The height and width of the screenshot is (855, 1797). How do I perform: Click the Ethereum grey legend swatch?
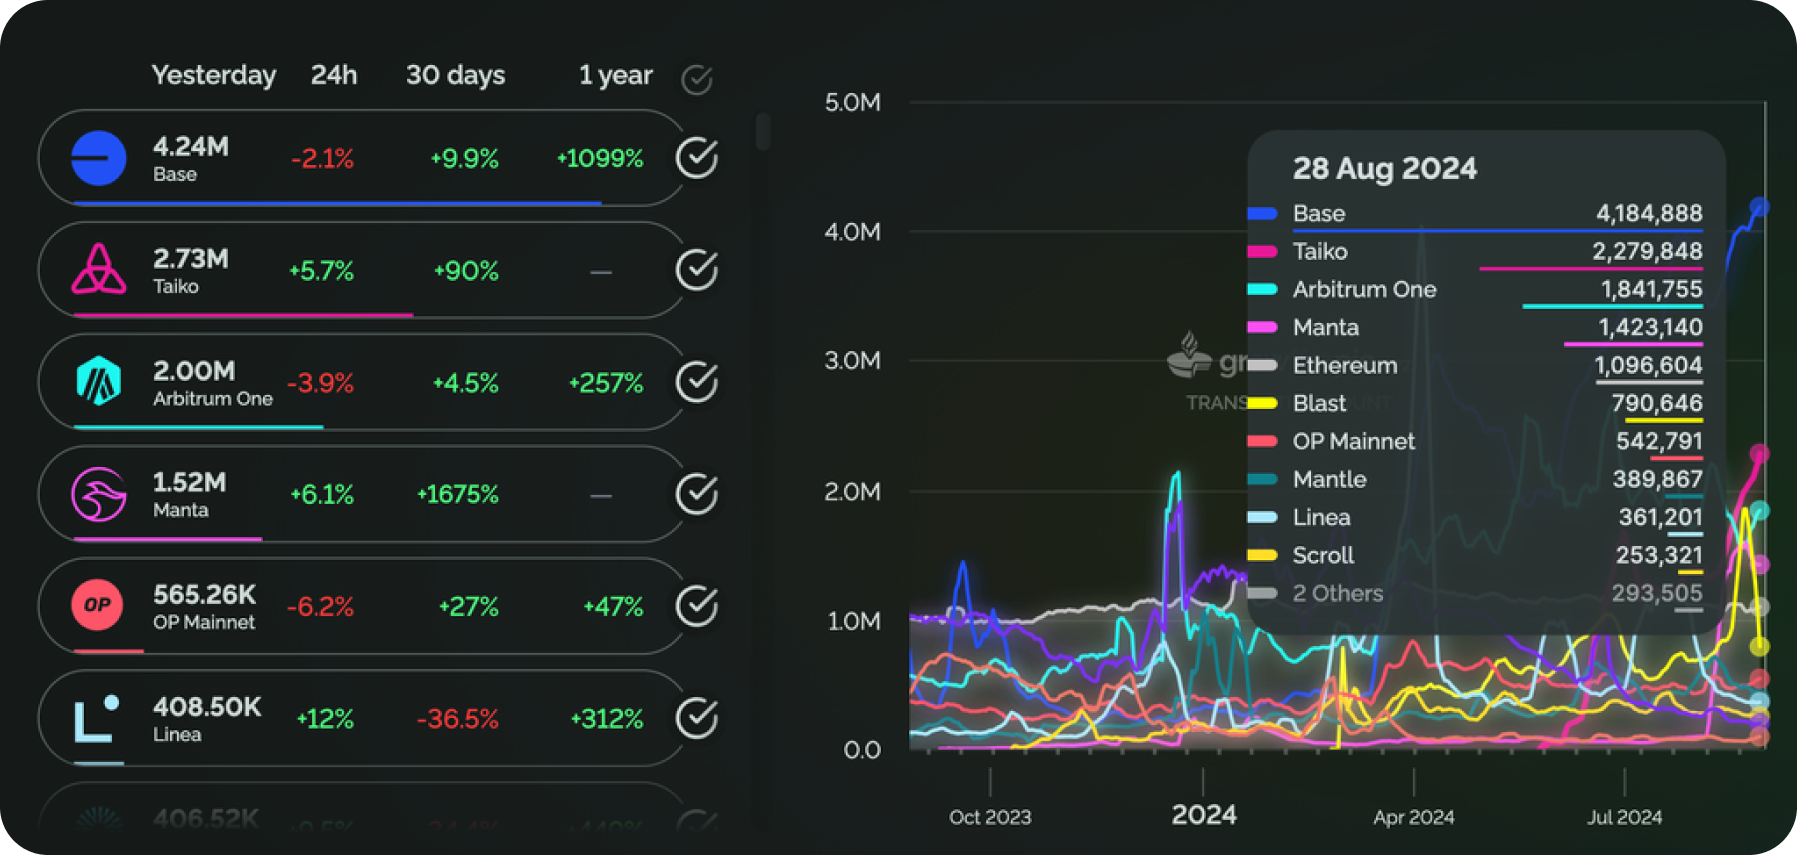[x=1262, y=365]
